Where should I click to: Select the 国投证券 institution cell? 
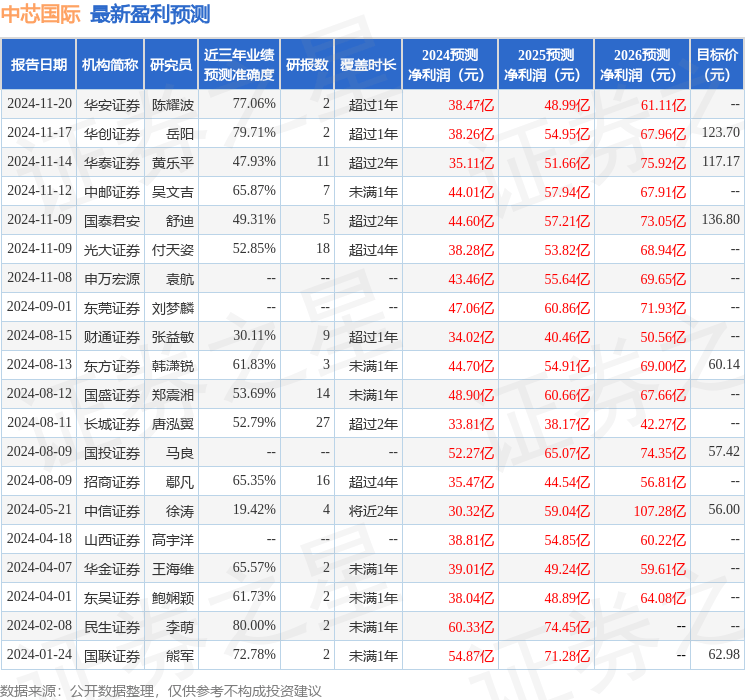click(112, 453)
